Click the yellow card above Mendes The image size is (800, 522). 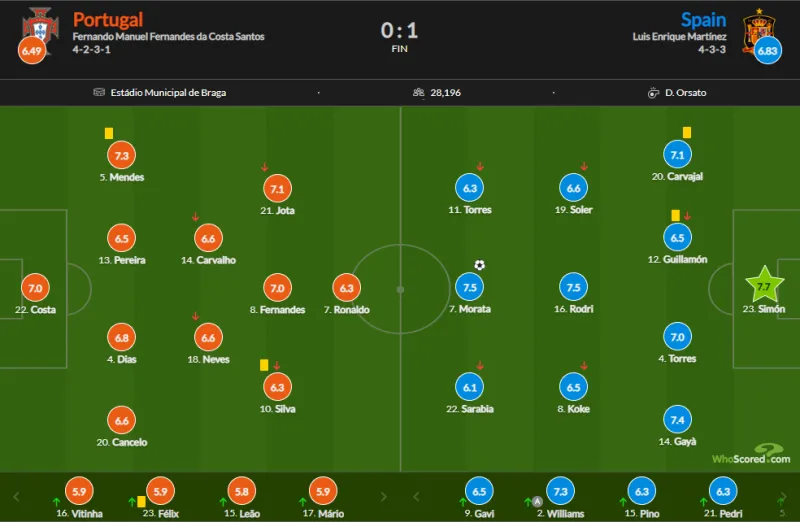click(109, 133)
